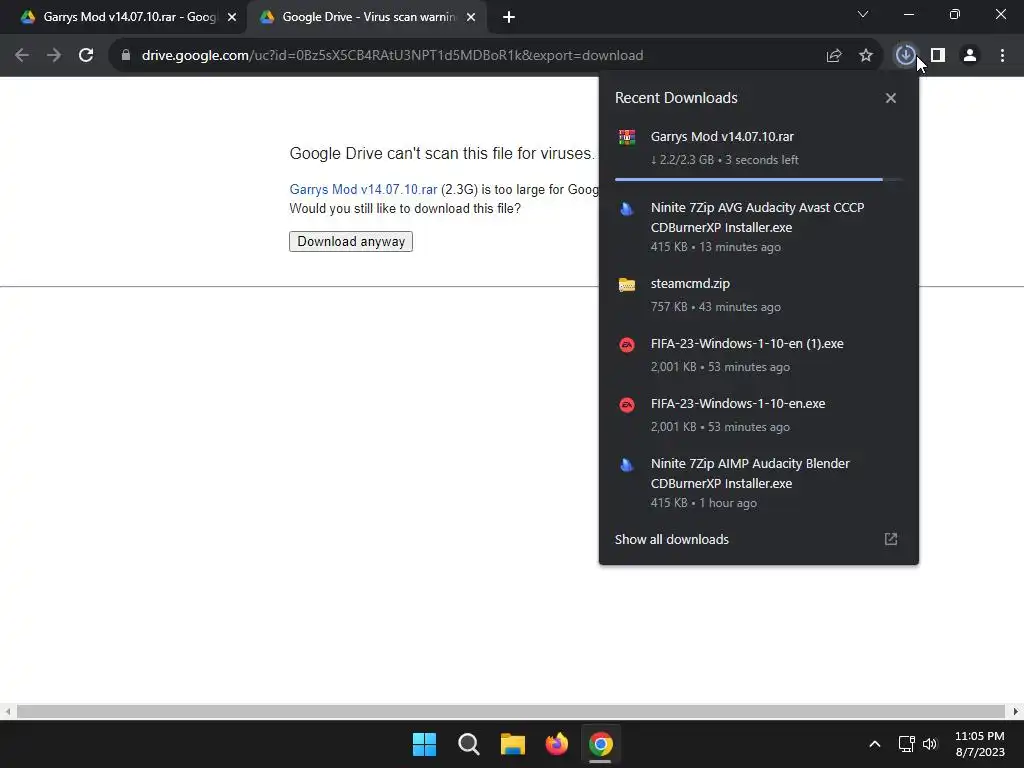Click the Chrome downloads toolbar icon
1024x768 pixels.
point(905,56)
